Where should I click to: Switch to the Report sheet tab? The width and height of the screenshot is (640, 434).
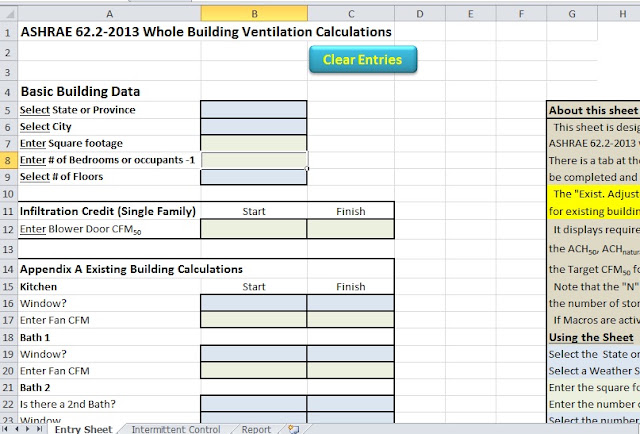pyautogui.click(x=256, y=429)
